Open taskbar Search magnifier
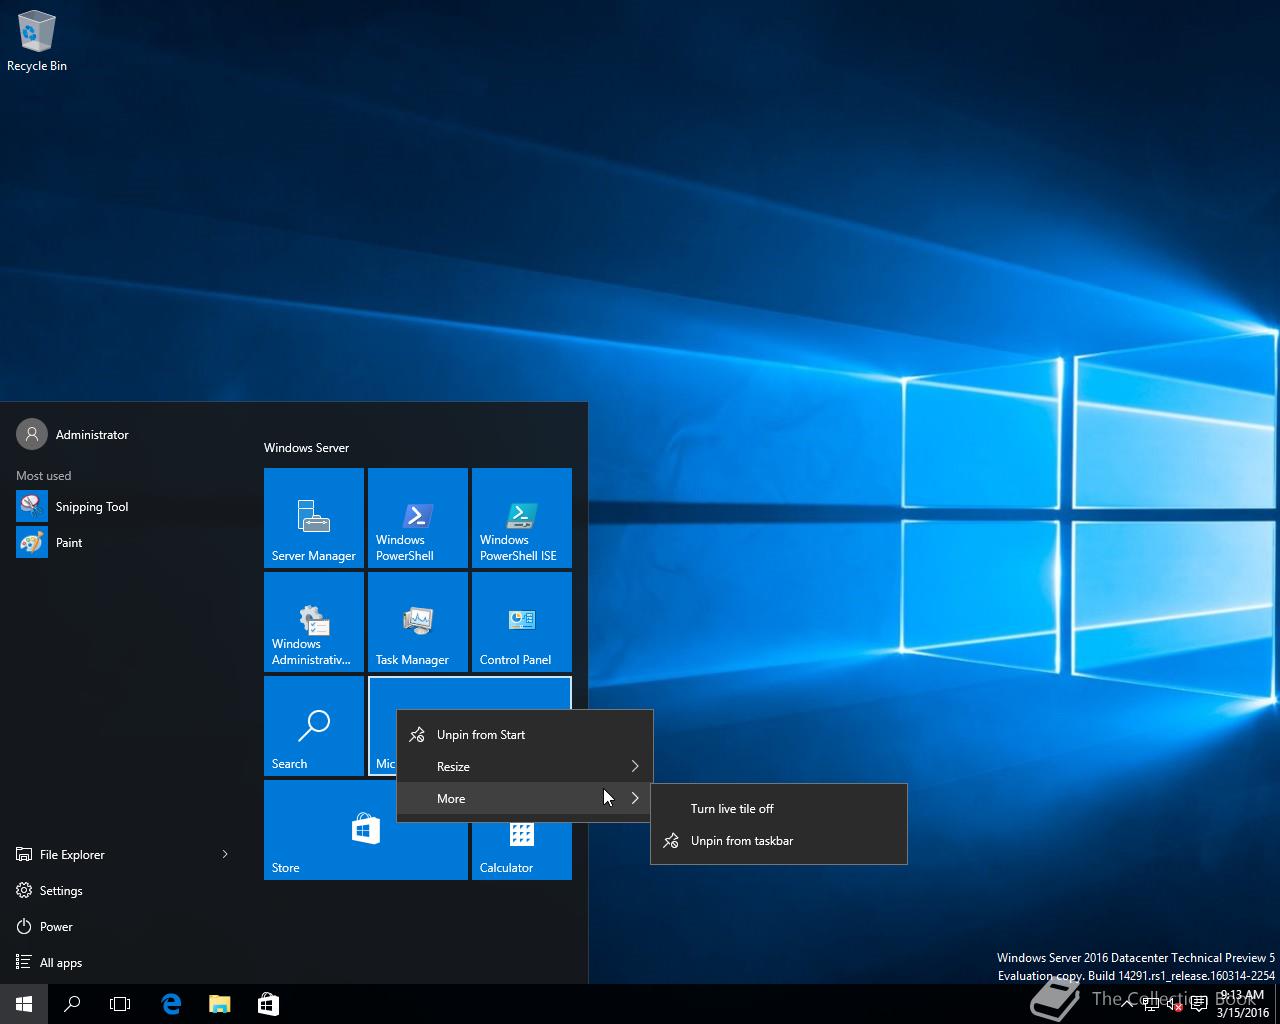1280x1024 pixels. coord(72,1004)
